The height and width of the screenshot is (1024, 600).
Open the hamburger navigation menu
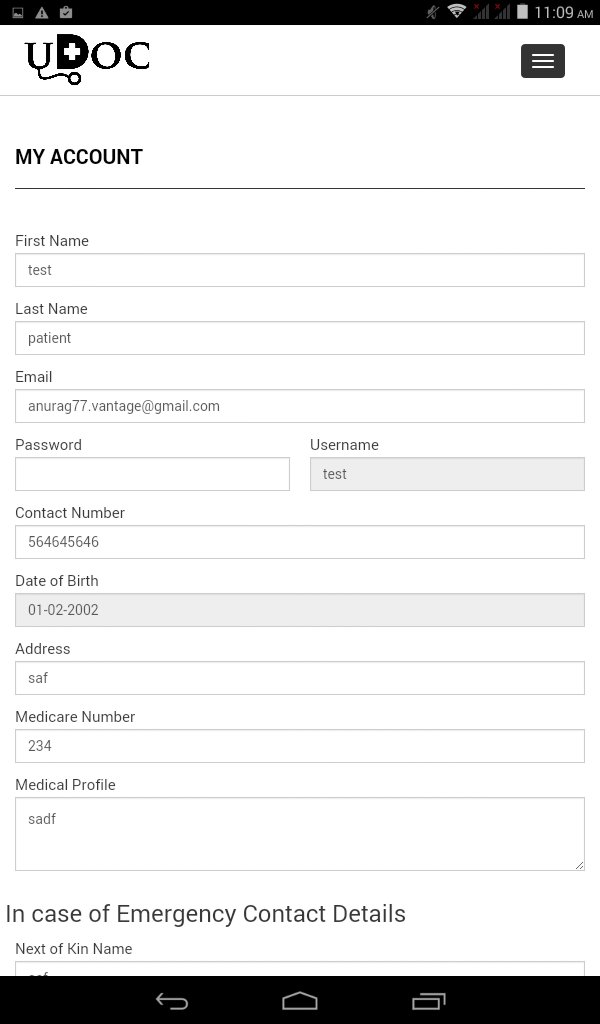[543, 61]
